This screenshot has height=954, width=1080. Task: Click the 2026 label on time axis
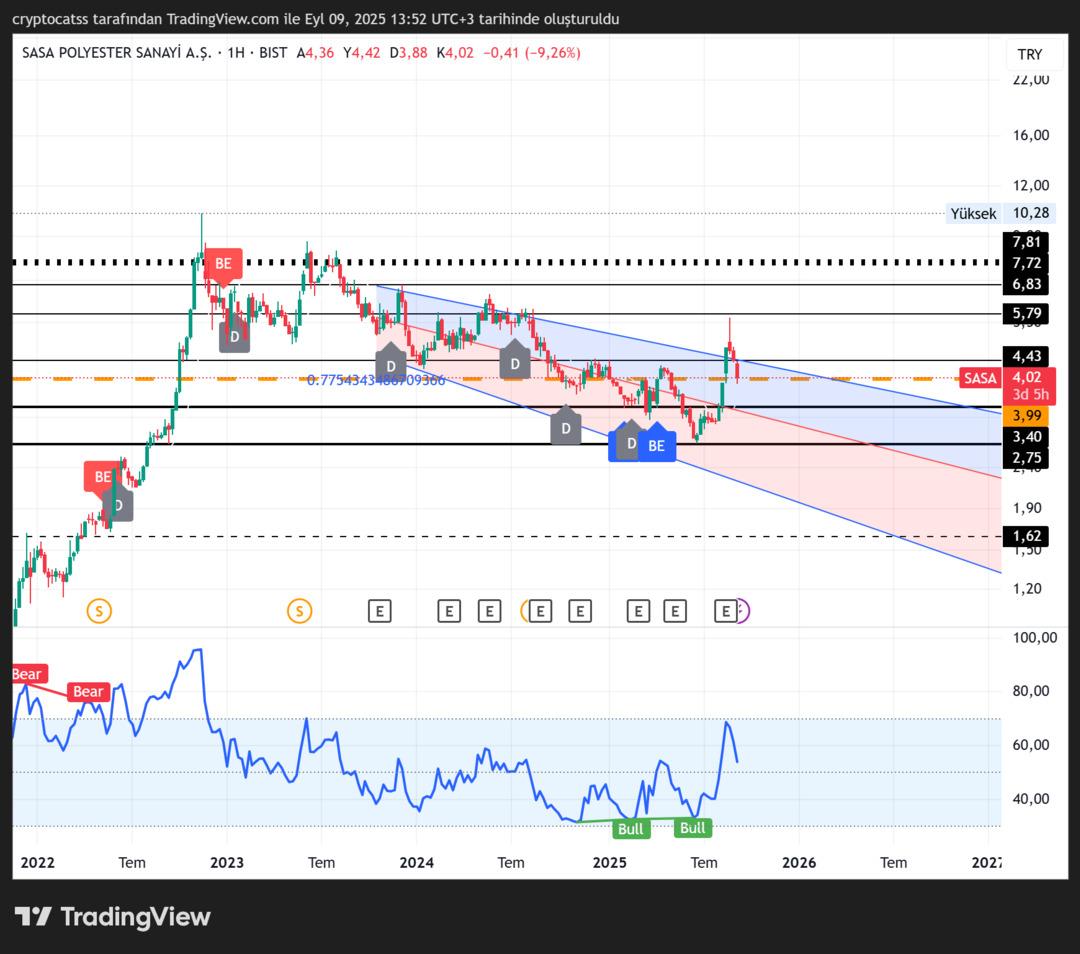[799, 862]
